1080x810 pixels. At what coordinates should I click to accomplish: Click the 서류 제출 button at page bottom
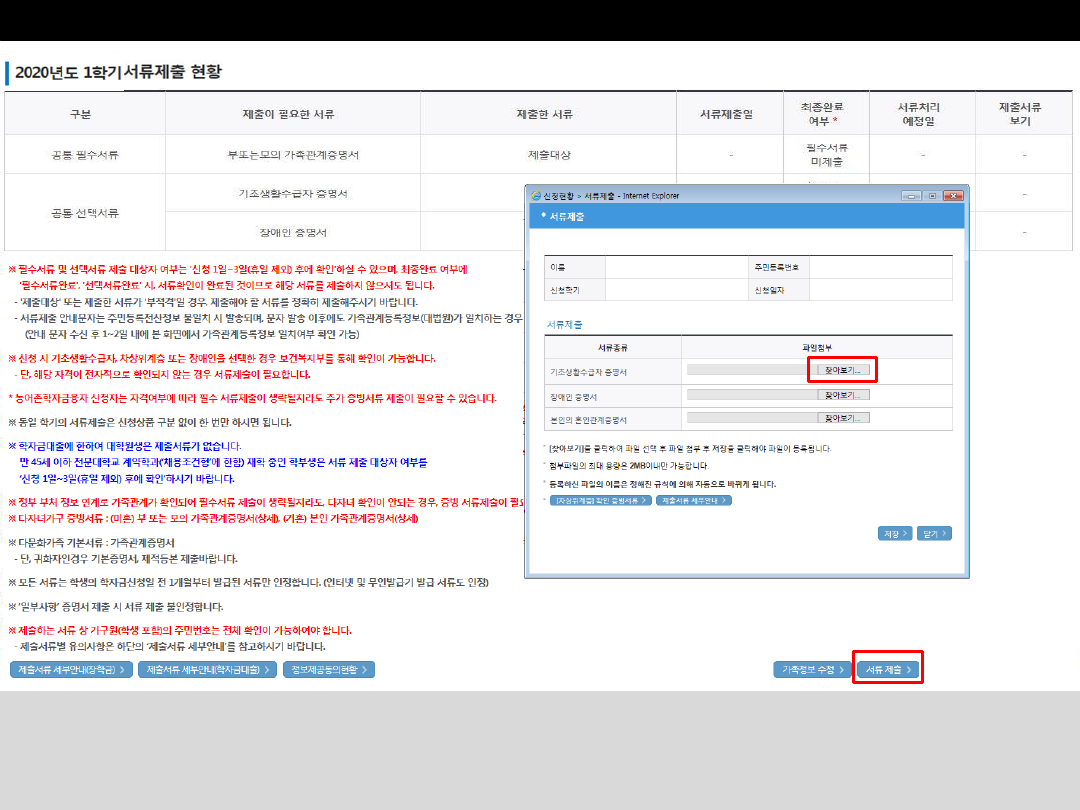tap(888, 669)
